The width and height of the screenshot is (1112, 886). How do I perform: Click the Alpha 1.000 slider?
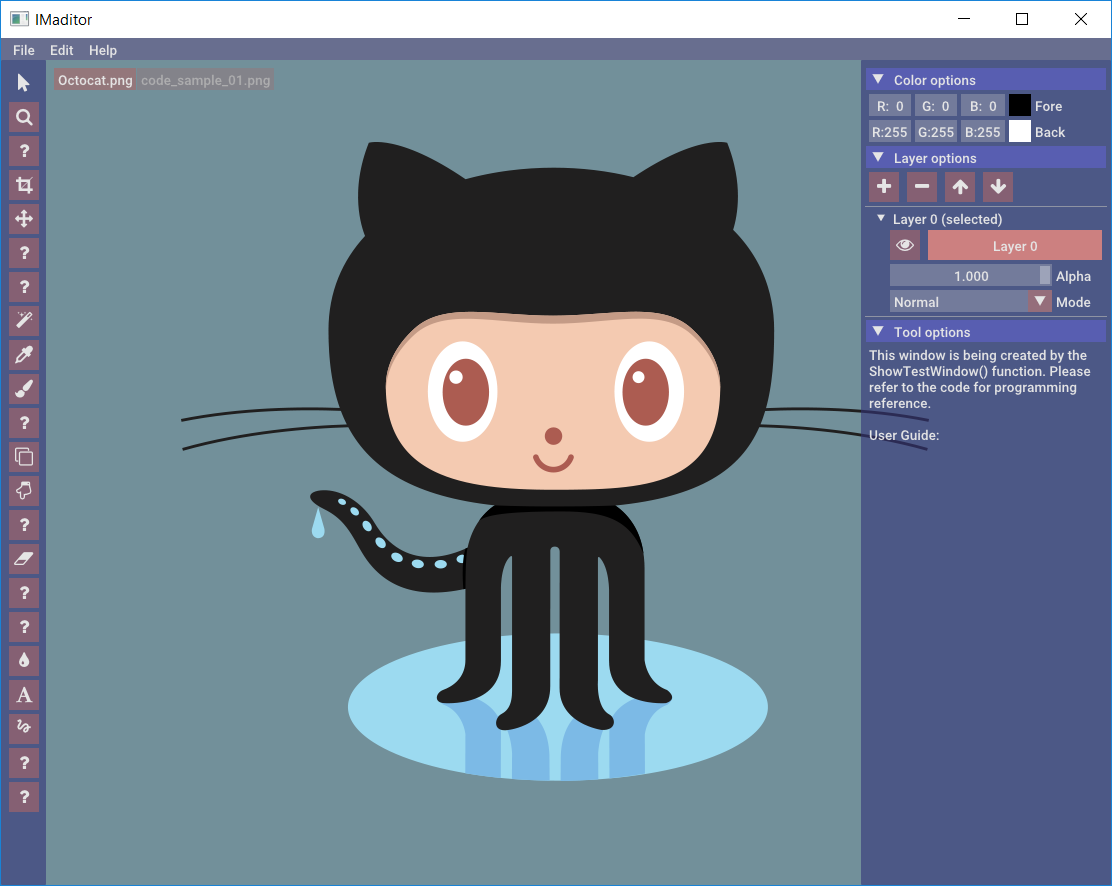coord(970,275)
